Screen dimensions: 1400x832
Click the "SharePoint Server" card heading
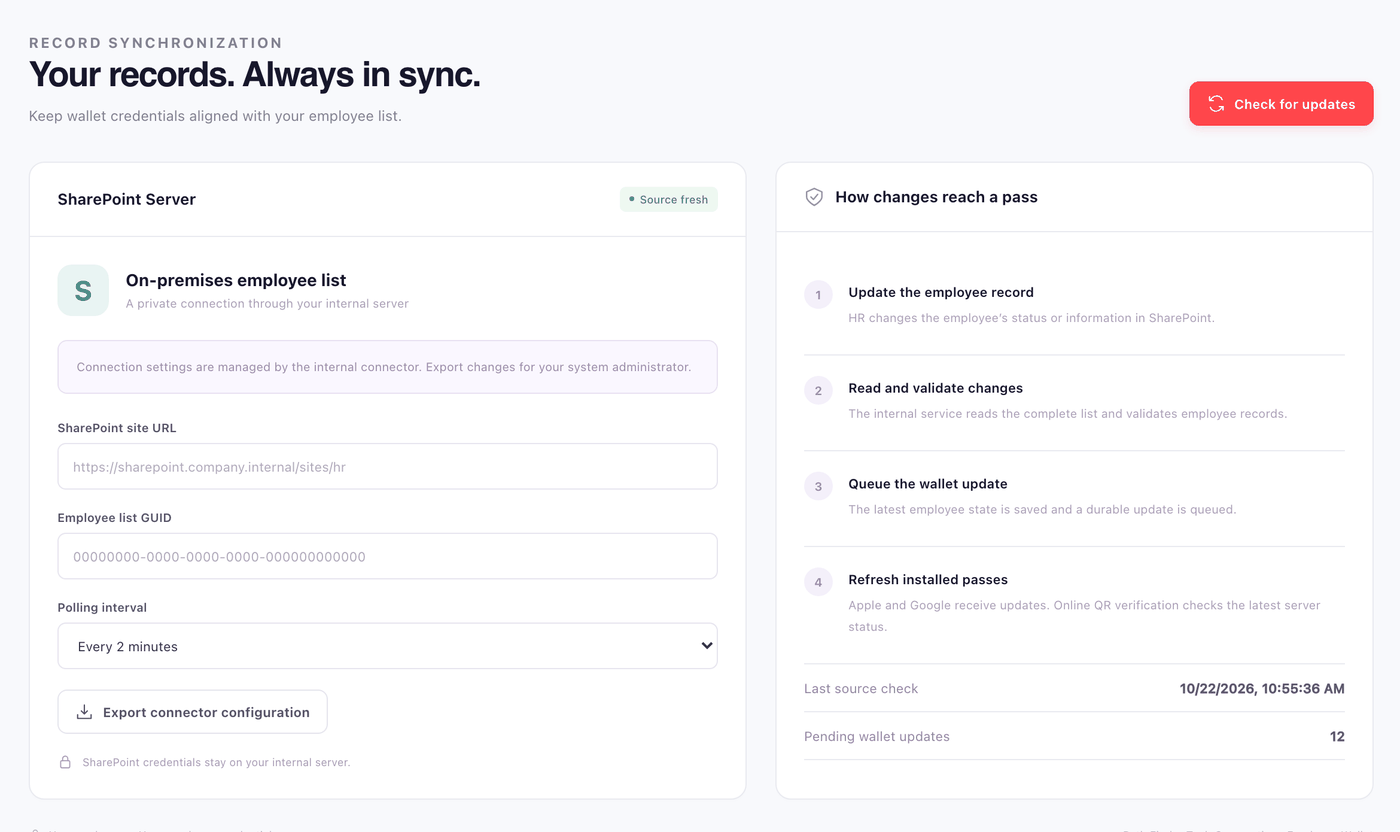pos(127,199)
